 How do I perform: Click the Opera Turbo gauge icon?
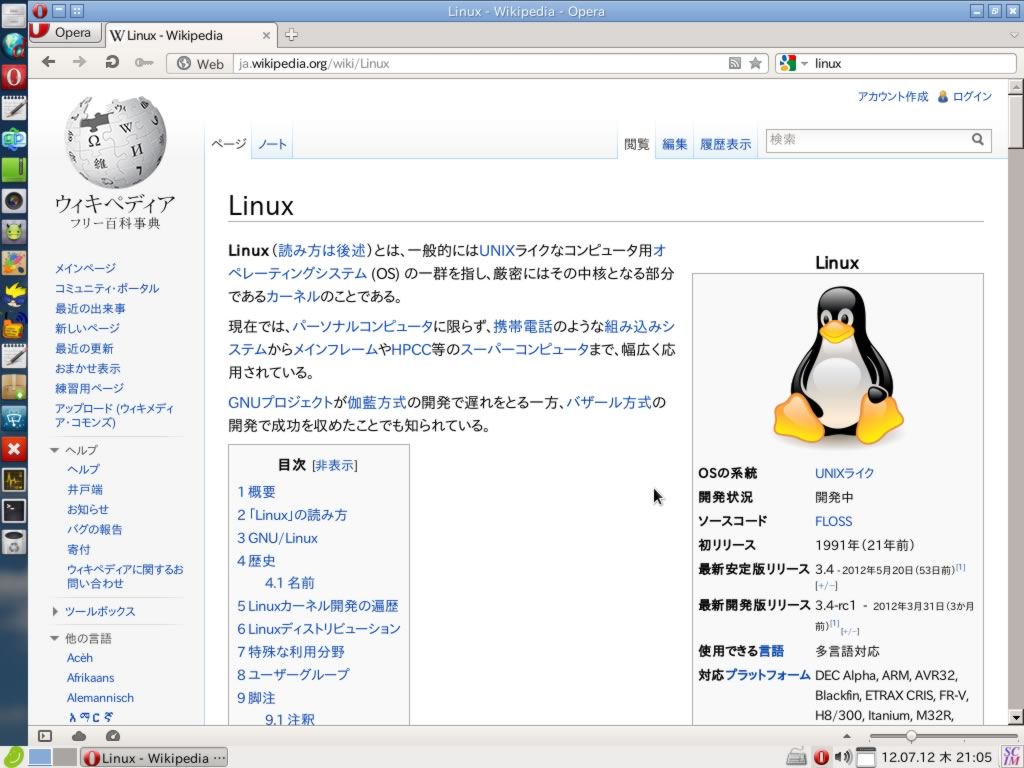[x=113, y=736]
